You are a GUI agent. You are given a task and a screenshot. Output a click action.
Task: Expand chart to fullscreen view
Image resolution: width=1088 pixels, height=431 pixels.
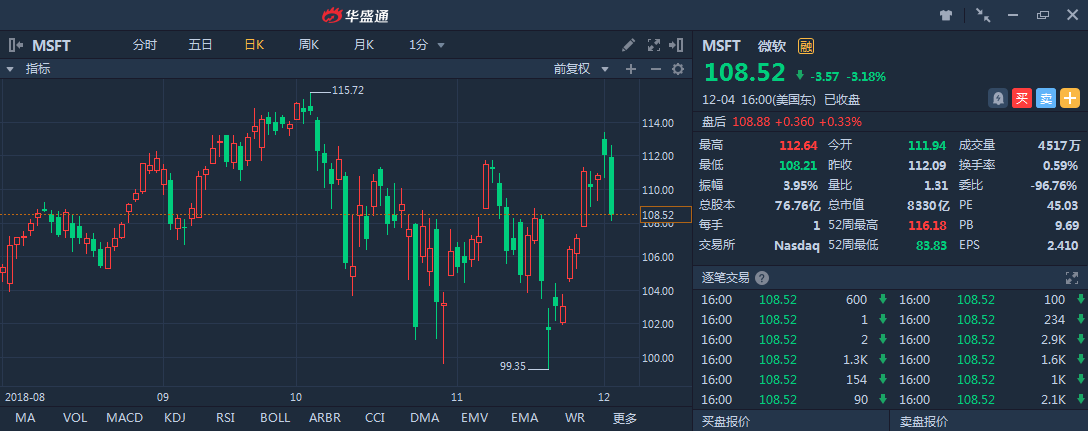[655, 45]
